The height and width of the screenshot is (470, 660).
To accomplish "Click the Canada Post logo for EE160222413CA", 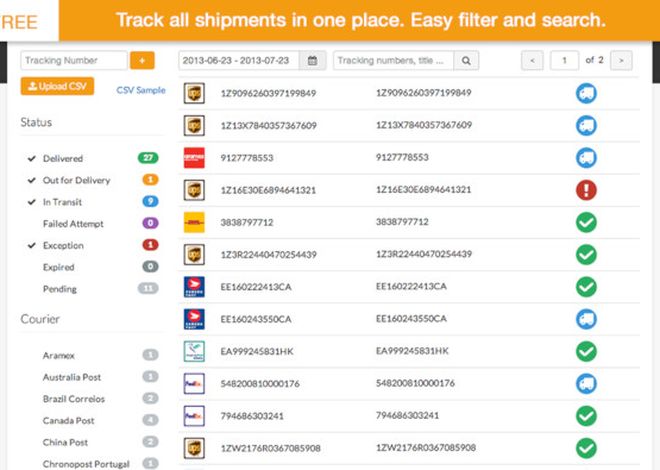I will coord(194,287).
